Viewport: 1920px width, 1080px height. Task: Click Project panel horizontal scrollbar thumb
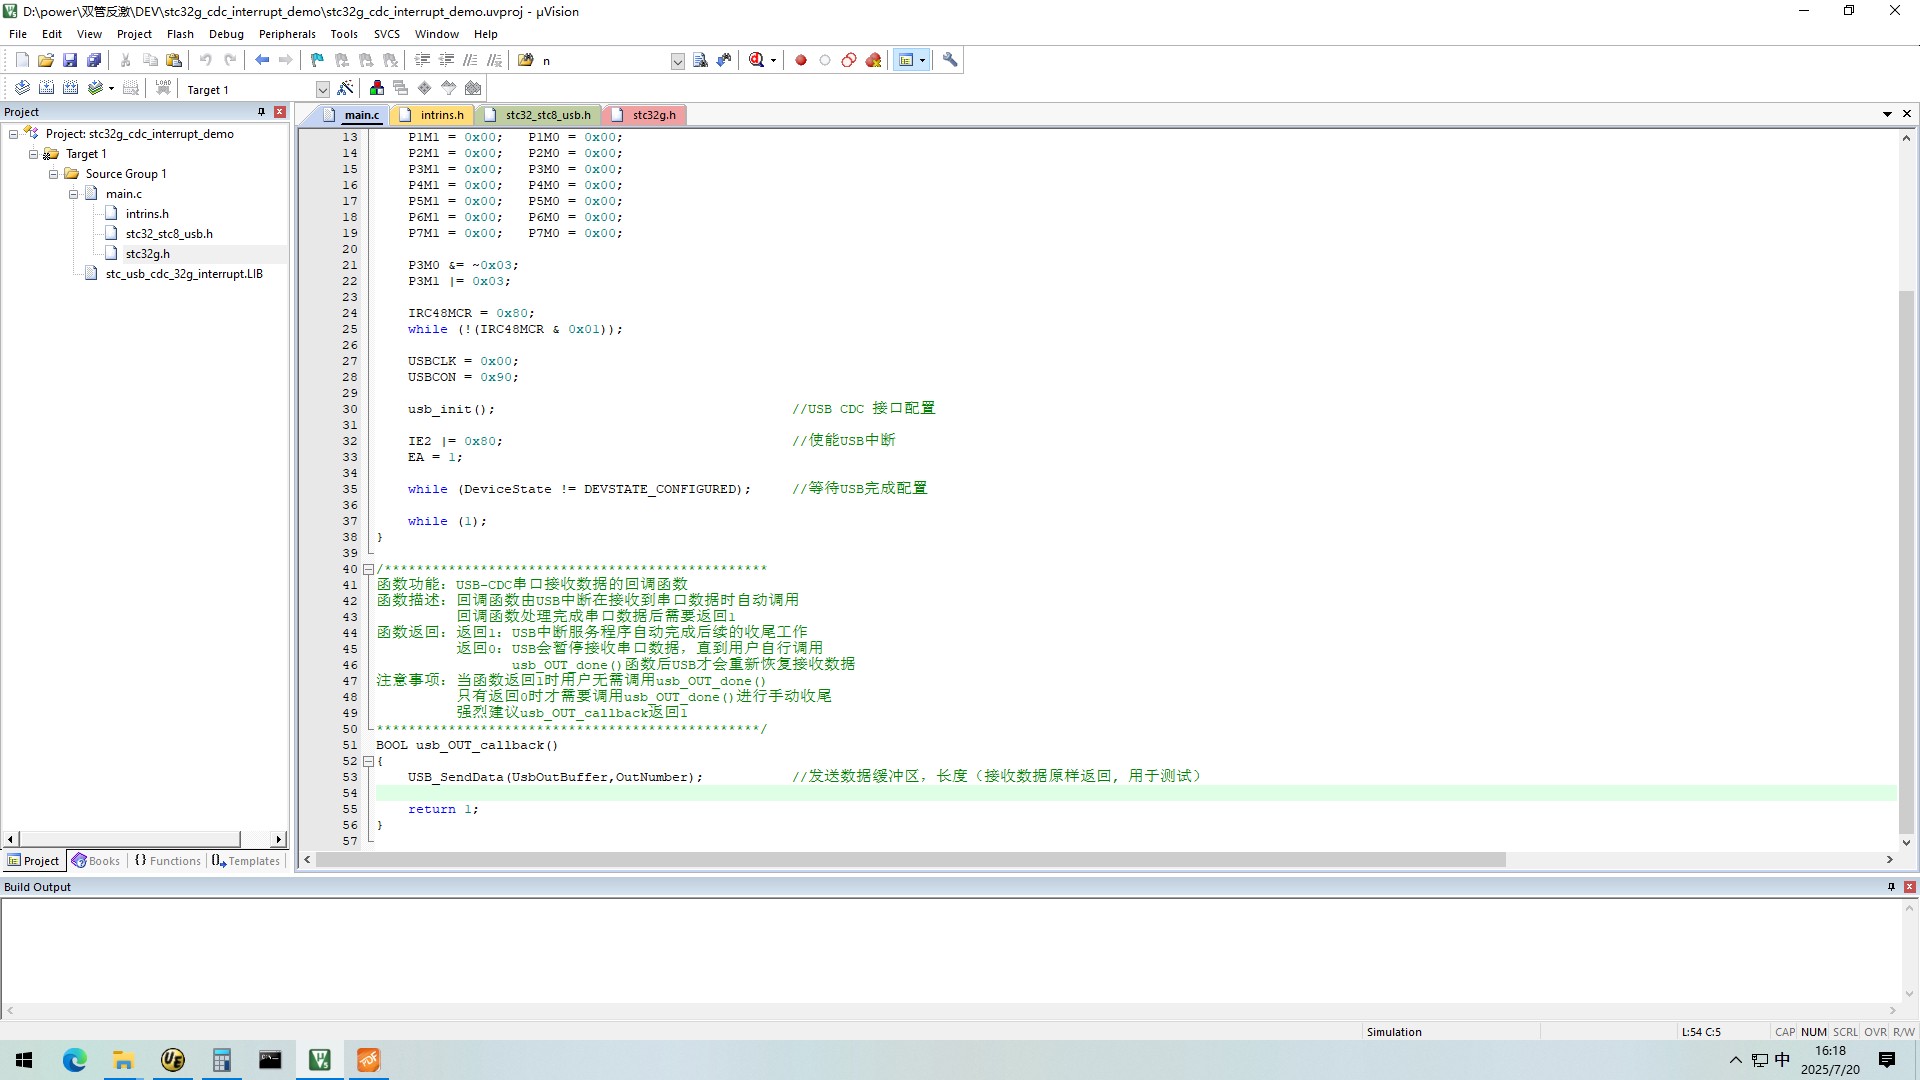tap(129, 839)
